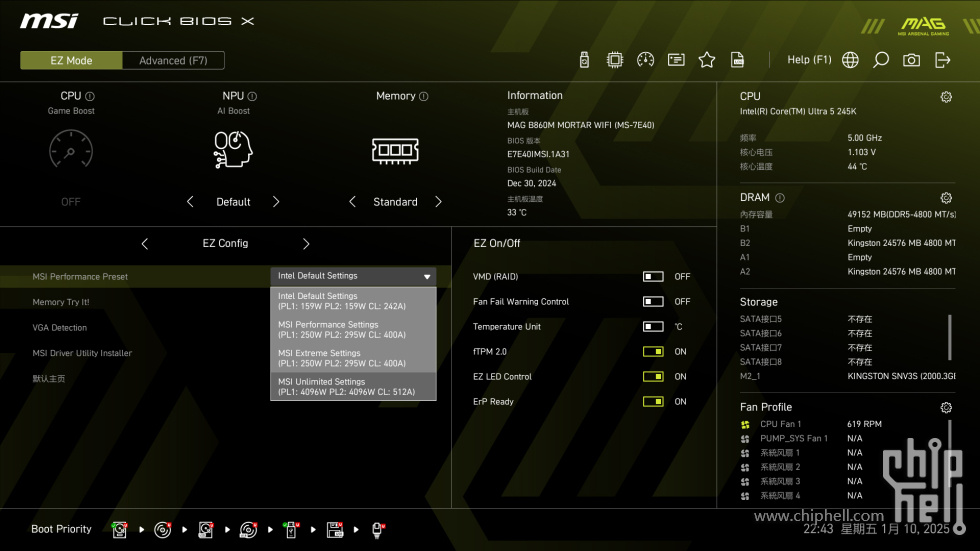Select third boot device USB hard disk icon
The height and width of the screenshot is (551, 980).
tap(206, 530)
